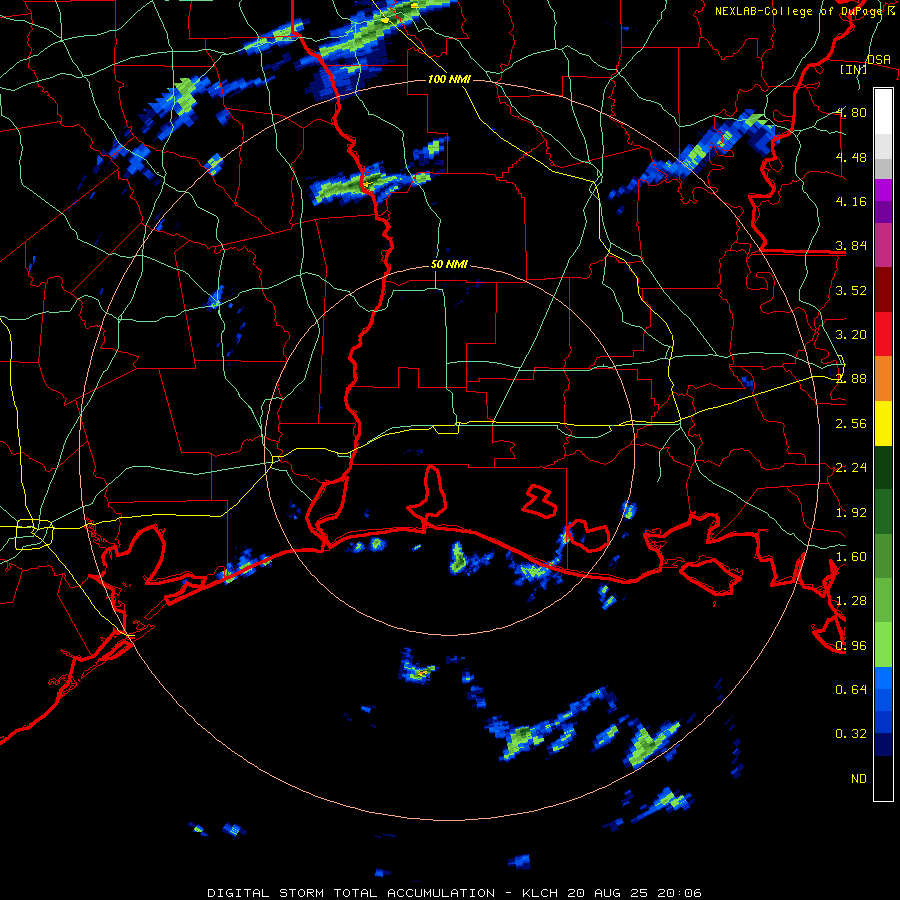Click the darkest green legend swatch

[x=883, y=467]
